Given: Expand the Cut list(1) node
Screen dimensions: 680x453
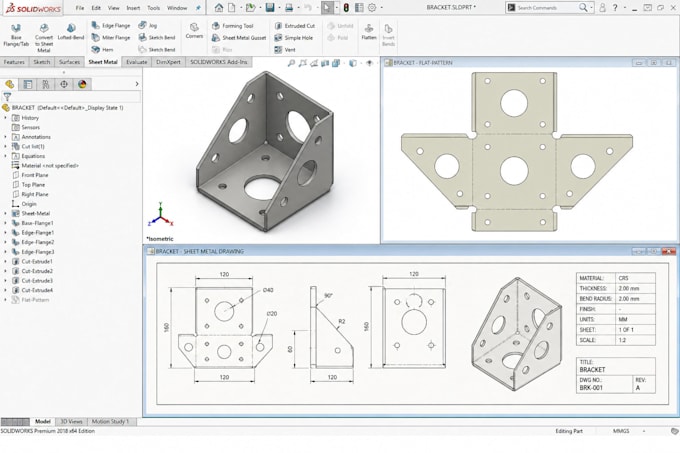Looking at the screenshot, I should pyautogui.click(x=6, y=147).
